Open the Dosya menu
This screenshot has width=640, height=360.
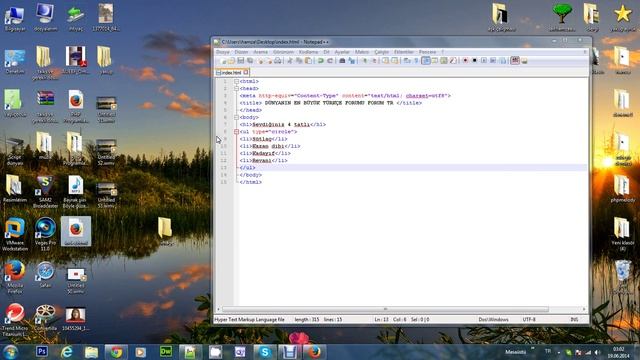coord(222,52)
